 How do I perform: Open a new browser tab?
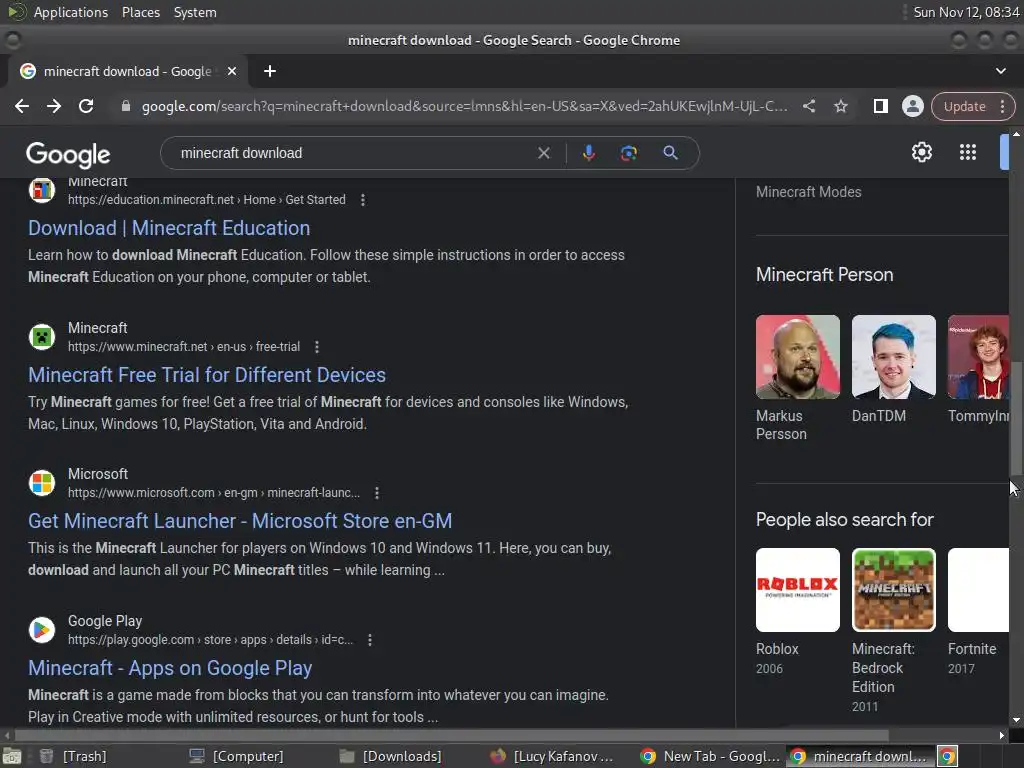pyautogui.click(x=270, y=71)
